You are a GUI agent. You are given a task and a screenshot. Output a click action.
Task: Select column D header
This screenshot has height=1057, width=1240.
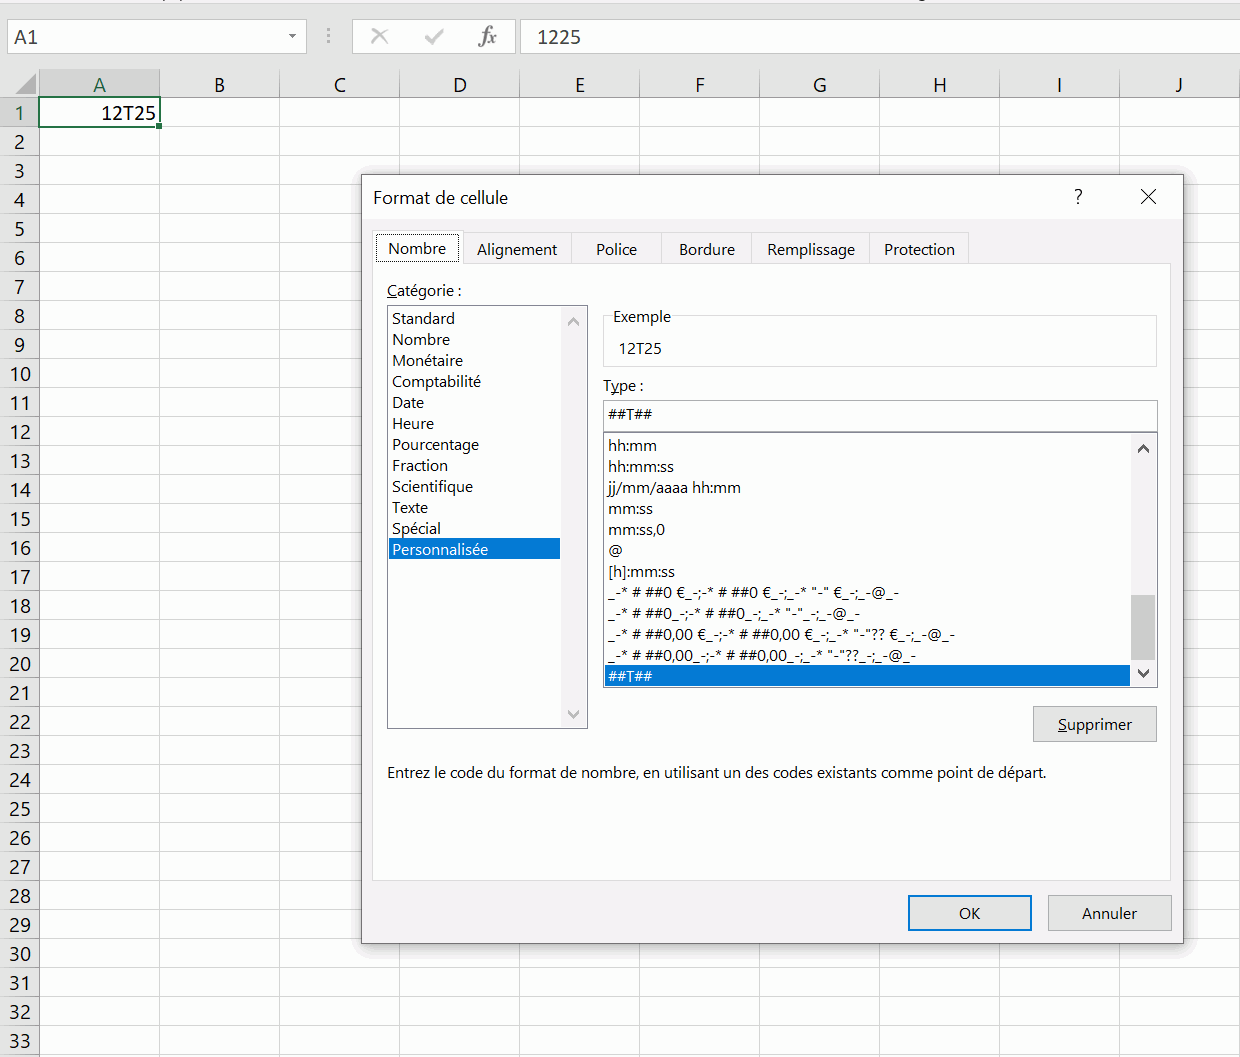tap(459, 85)
